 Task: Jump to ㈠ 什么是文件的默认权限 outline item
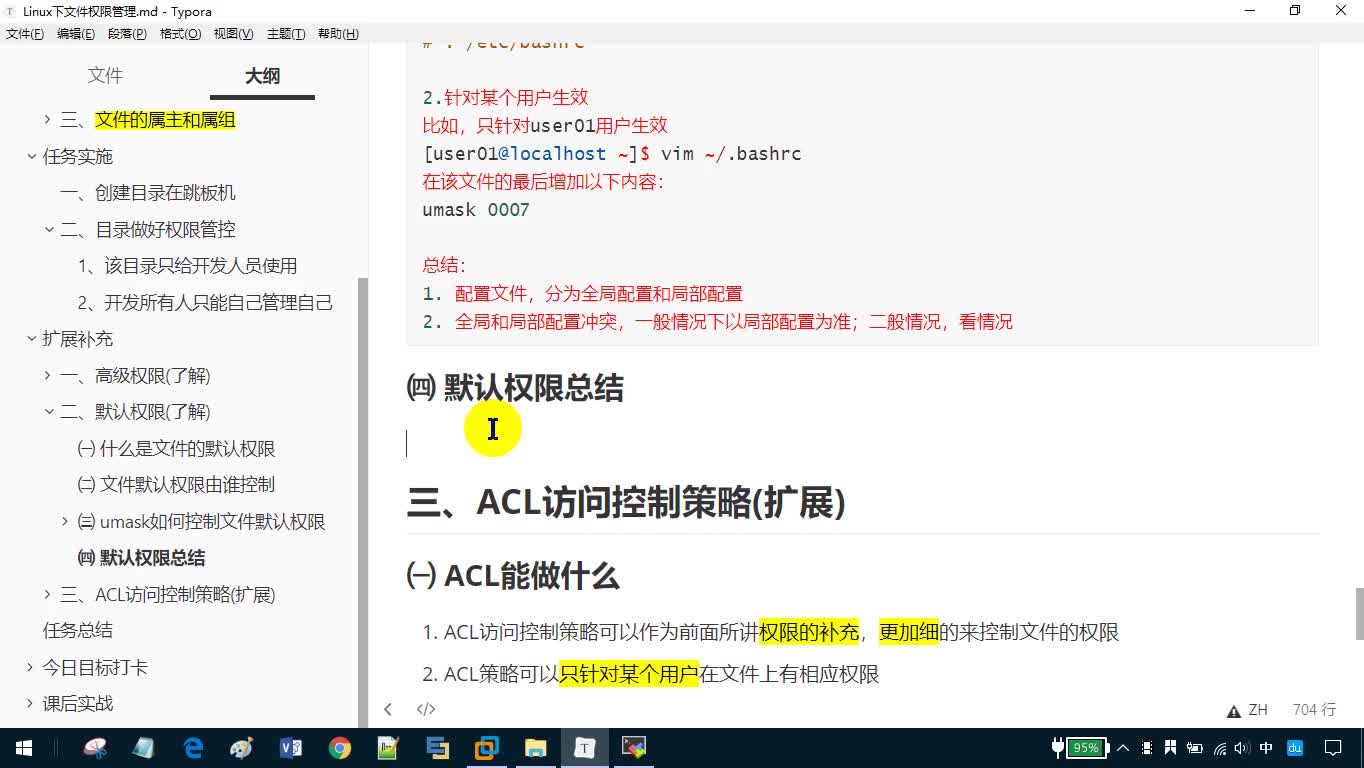176,449
